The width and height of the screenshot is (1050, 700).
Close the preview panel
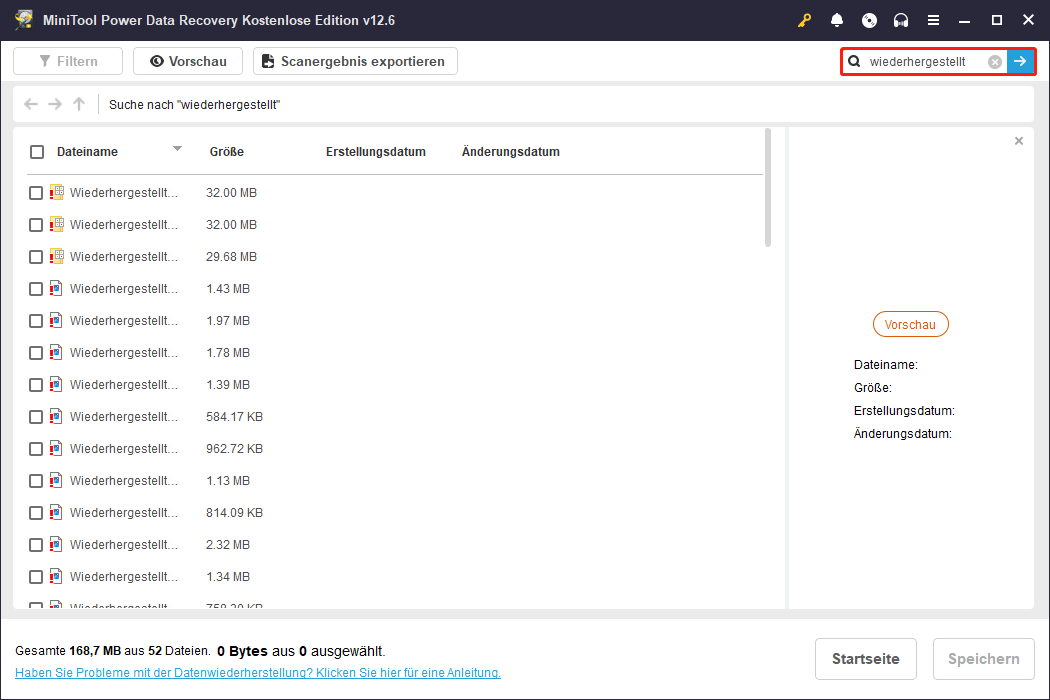pyautogui.click(x=1018, y=141)
